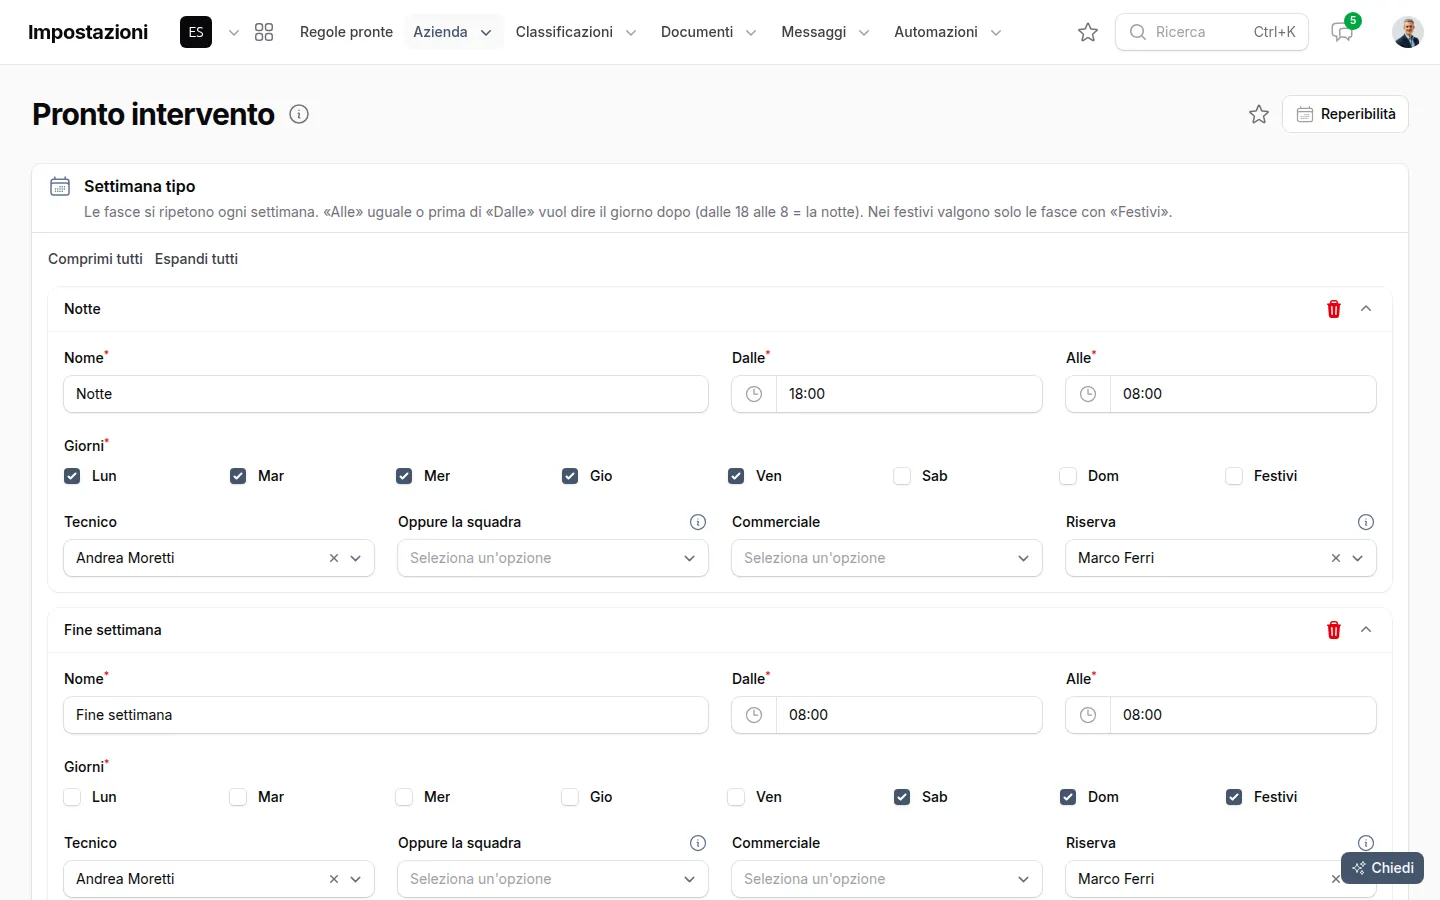Focus the Ricerca search box
The height and width of the screenshot is (900, 1440).
click(x=1212, y=32)
